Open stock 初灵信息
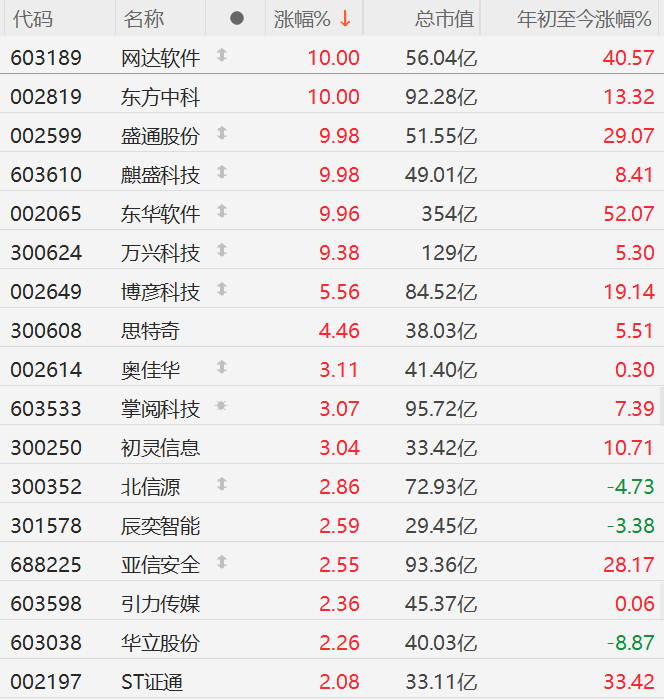Image resolution: width=664 pixels, height=700 pixels. 160,448
